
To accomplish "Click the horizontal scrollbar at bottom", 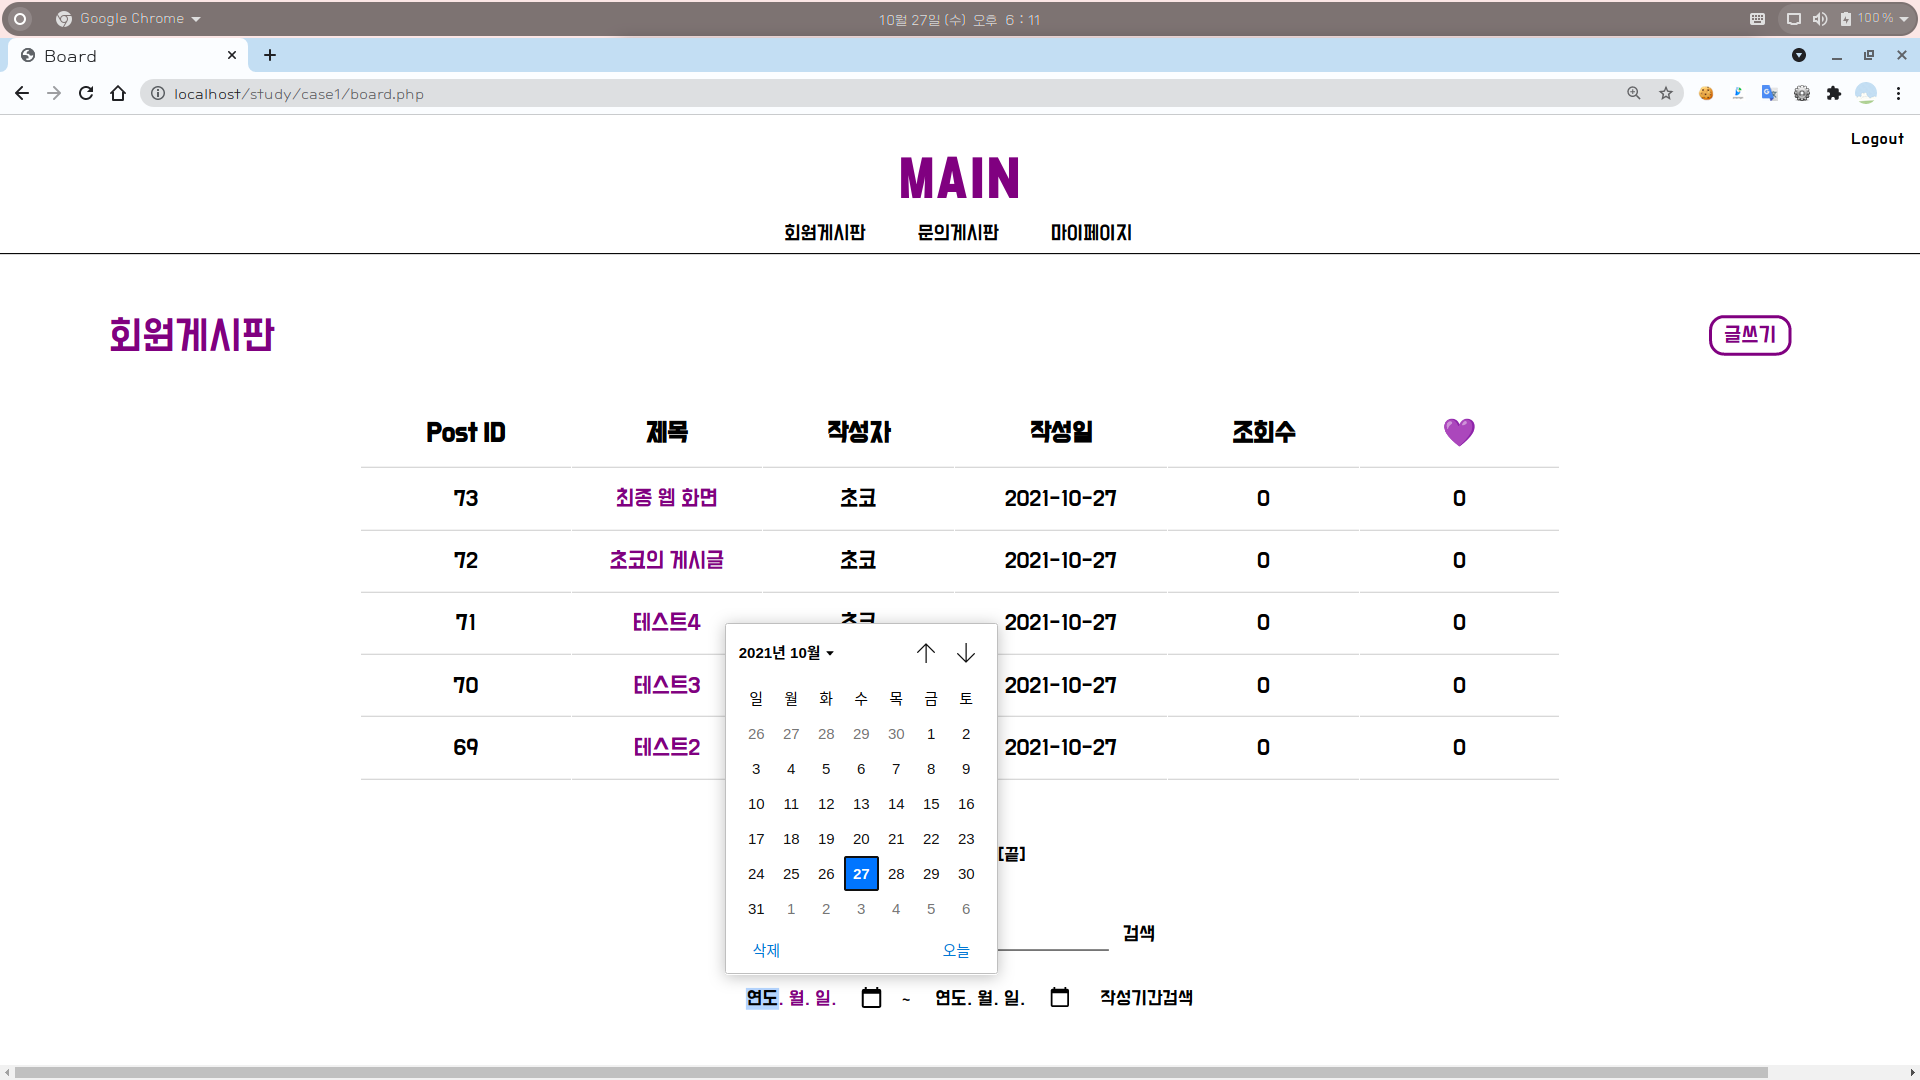I will pyautogui.click(x=890, y=1072).
